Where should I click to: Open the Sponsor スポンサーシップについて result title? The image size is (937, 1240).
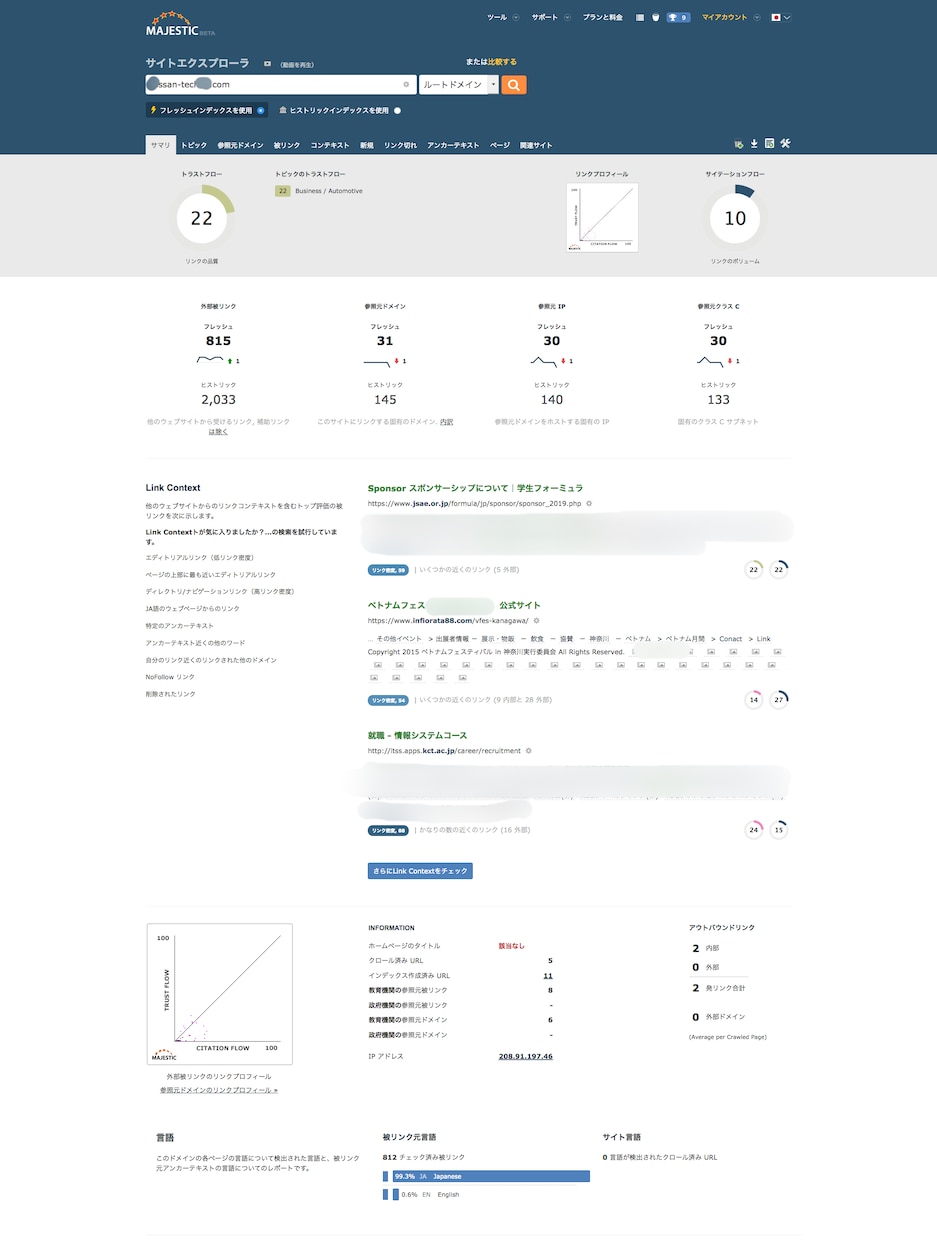pyautogui.click(x=475, y=488)
